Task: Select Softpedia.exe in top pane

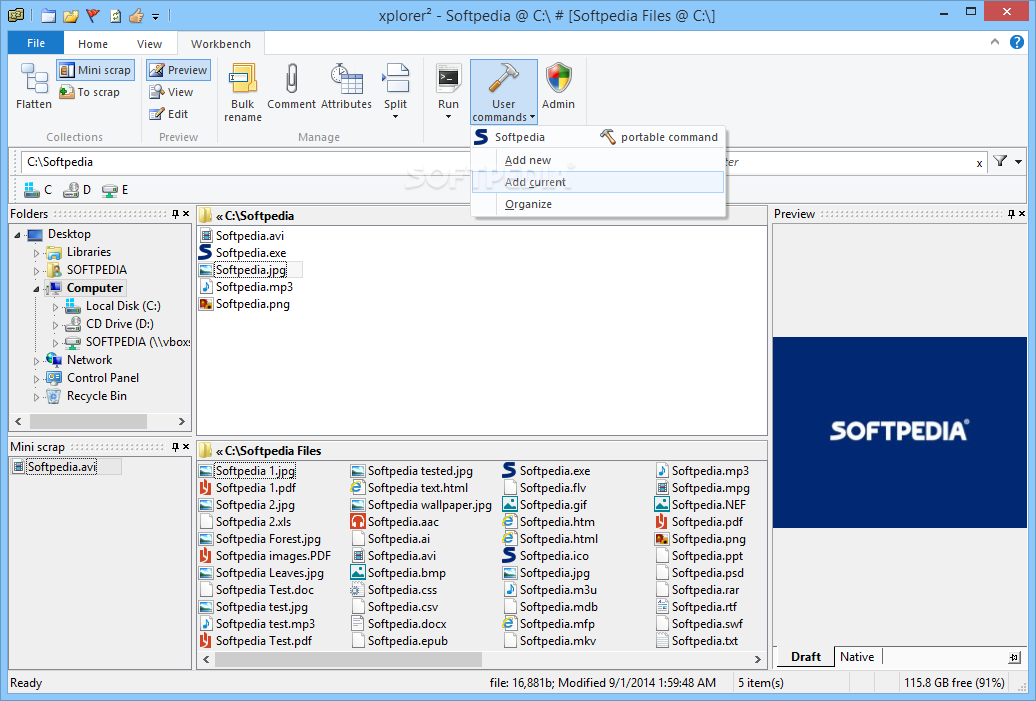Action: [250, 253]
